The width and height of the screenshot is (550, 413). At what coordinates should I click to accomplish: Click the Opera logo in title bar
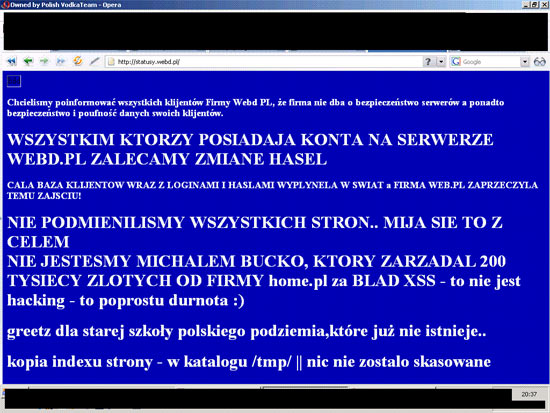click(x=5, y=5)
